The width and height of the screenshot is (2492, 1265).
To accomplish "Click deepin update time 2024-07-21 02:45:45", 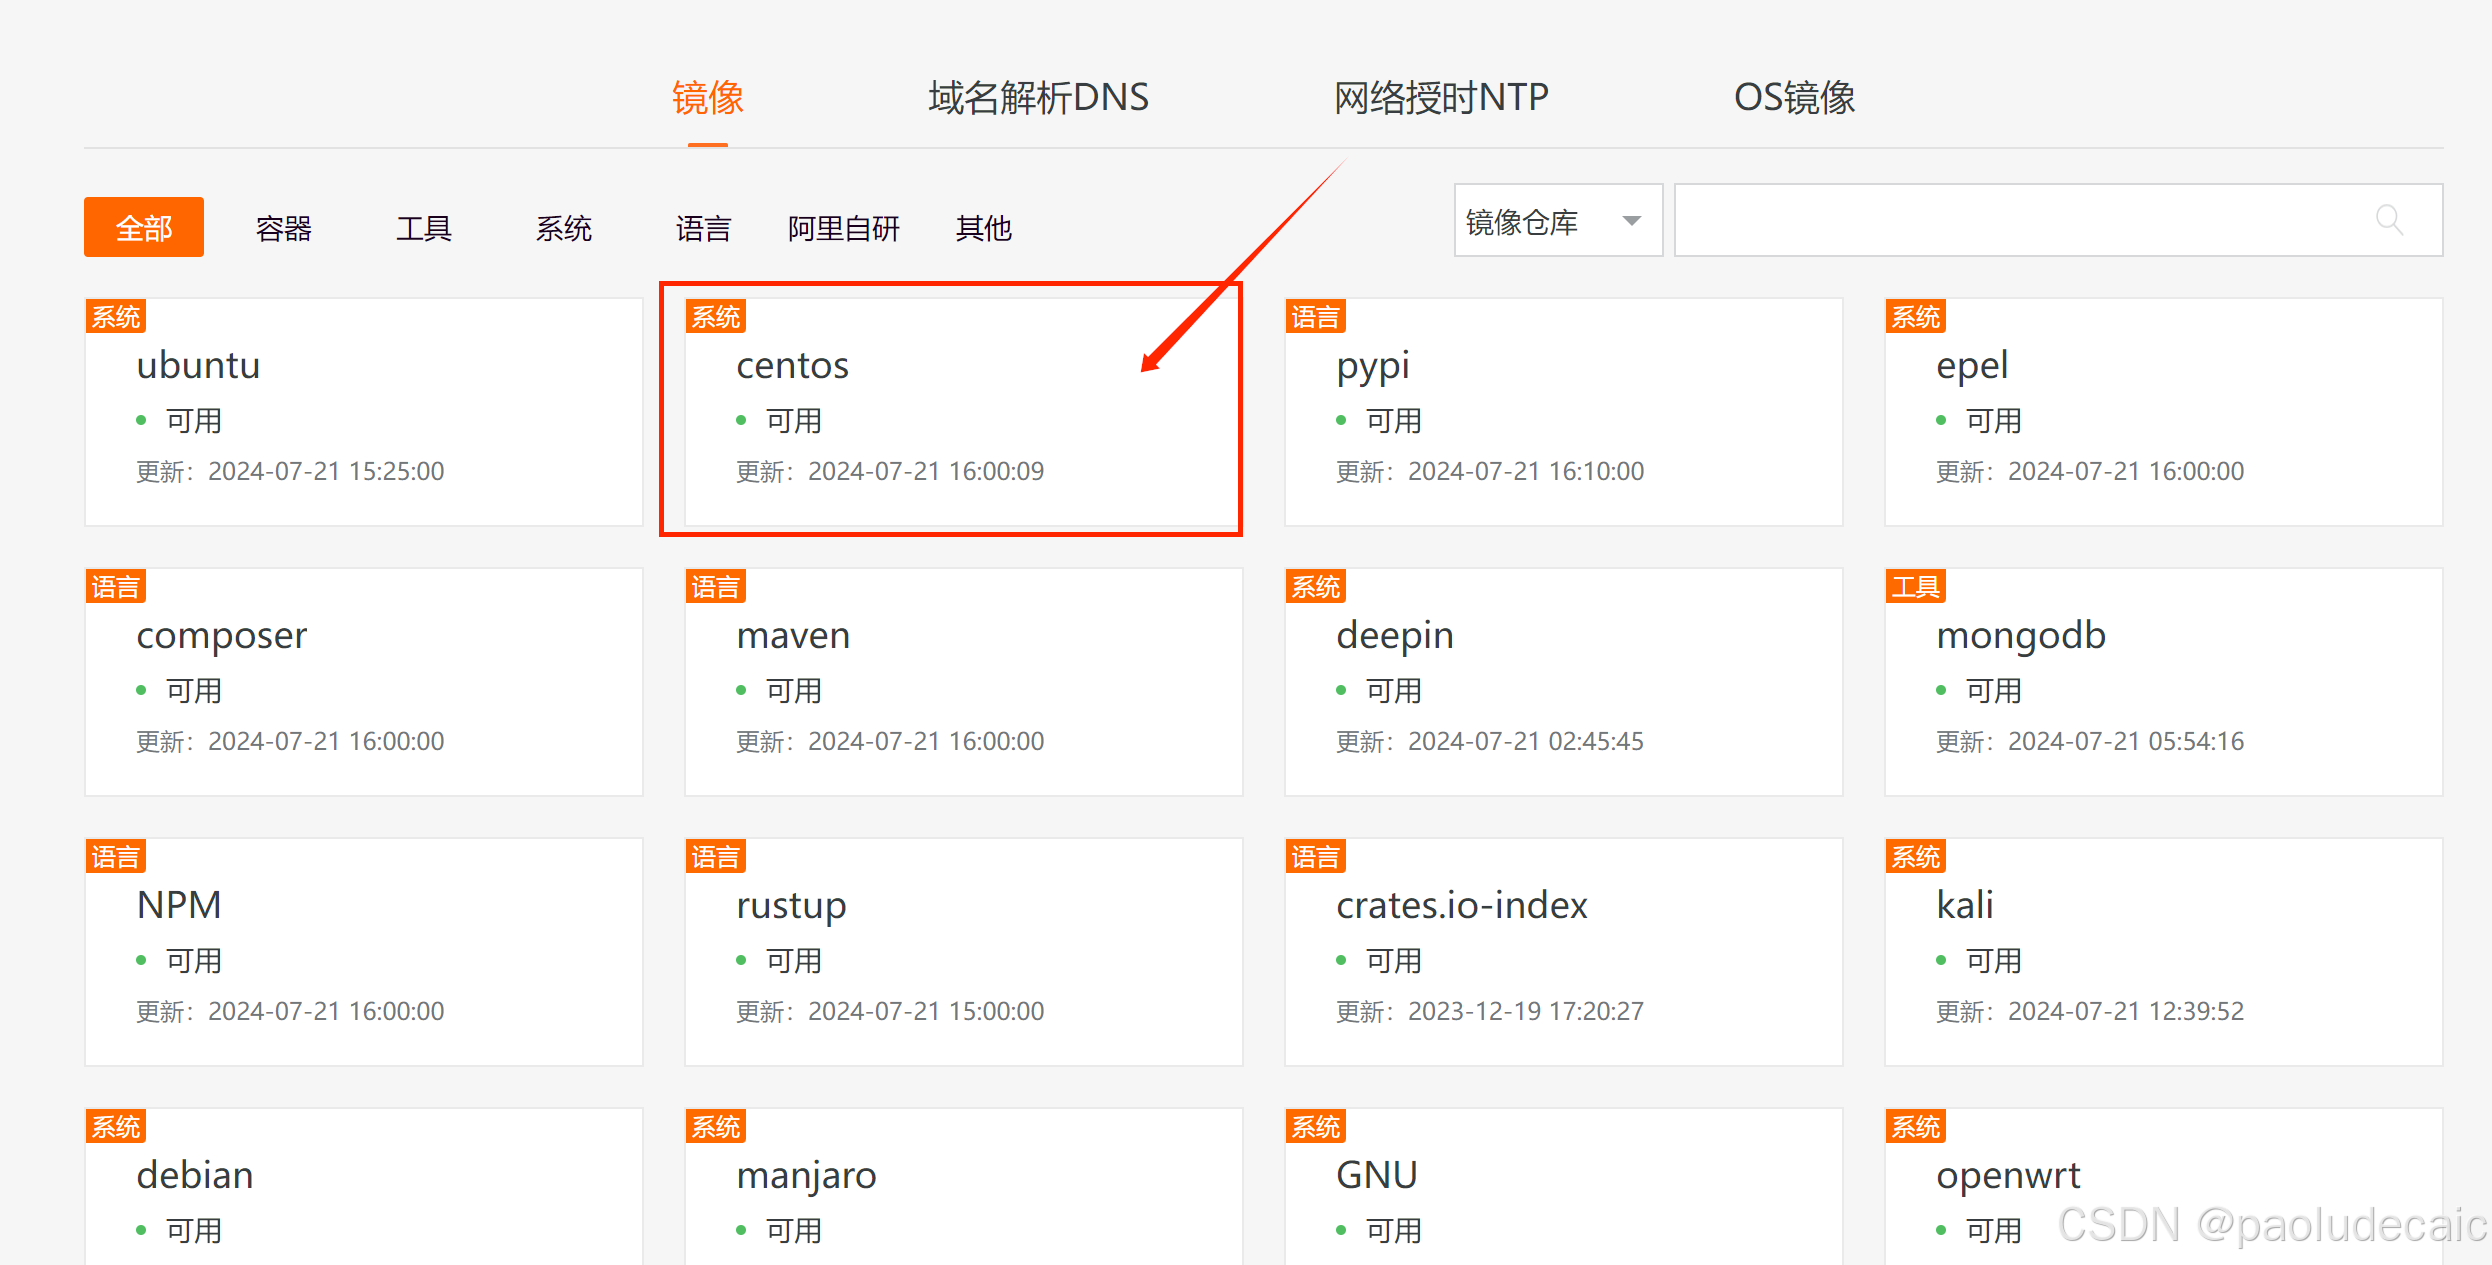I will (x=1526, y=741).
